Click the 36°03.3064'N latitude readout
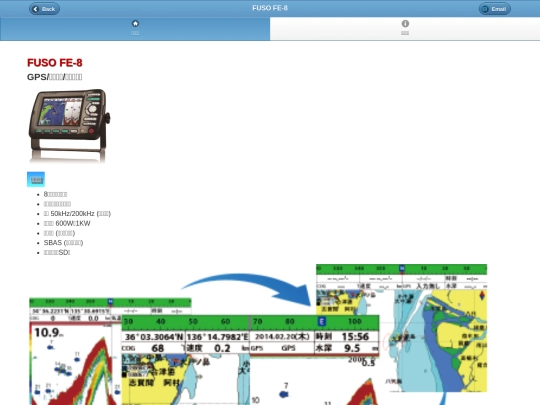The height and width of the screenshot is (405, 540). pos(154,336)
